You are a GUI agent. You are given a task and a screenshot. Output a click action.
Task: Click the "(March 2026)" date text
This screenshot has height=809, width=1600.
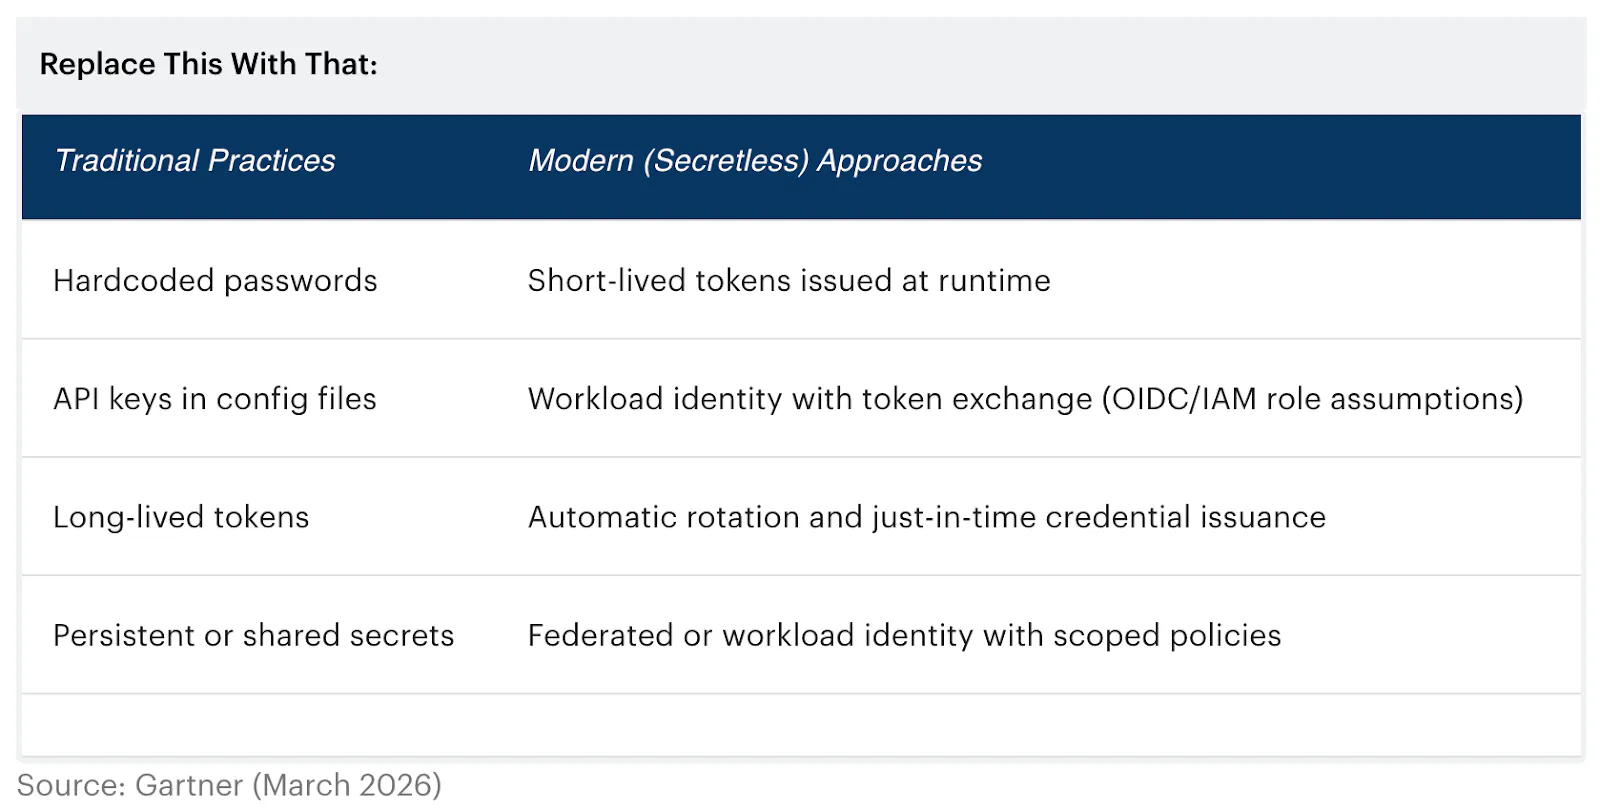(x=347, y=786)
